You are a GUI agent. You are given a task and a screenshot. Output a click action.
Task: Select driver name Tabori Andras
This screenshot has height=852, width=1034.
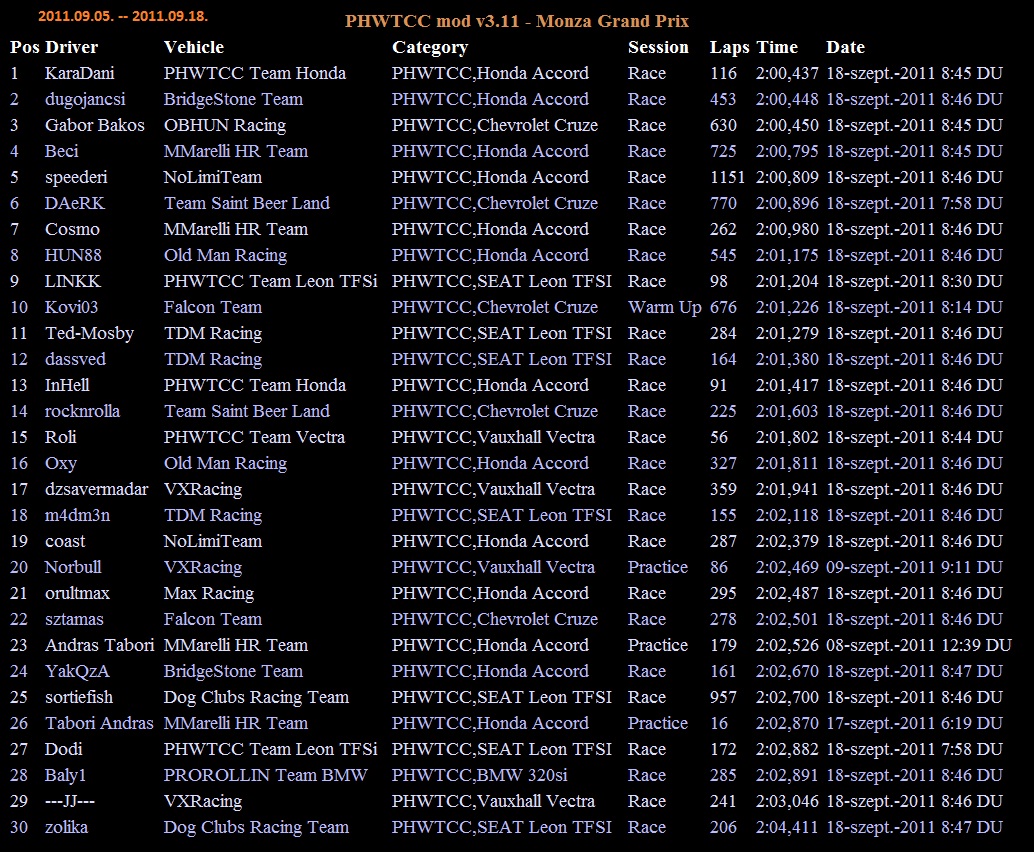click(99, 723)
